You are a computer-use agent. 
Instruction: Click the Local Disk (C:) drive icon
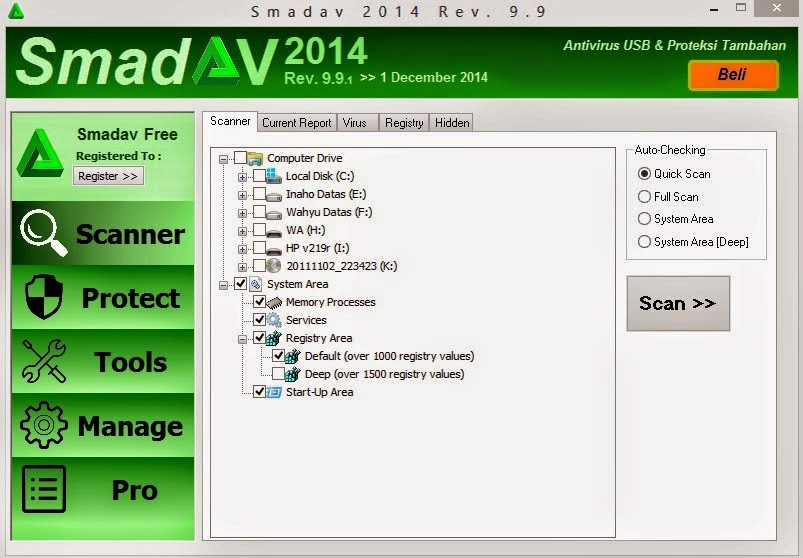point(274,176)
